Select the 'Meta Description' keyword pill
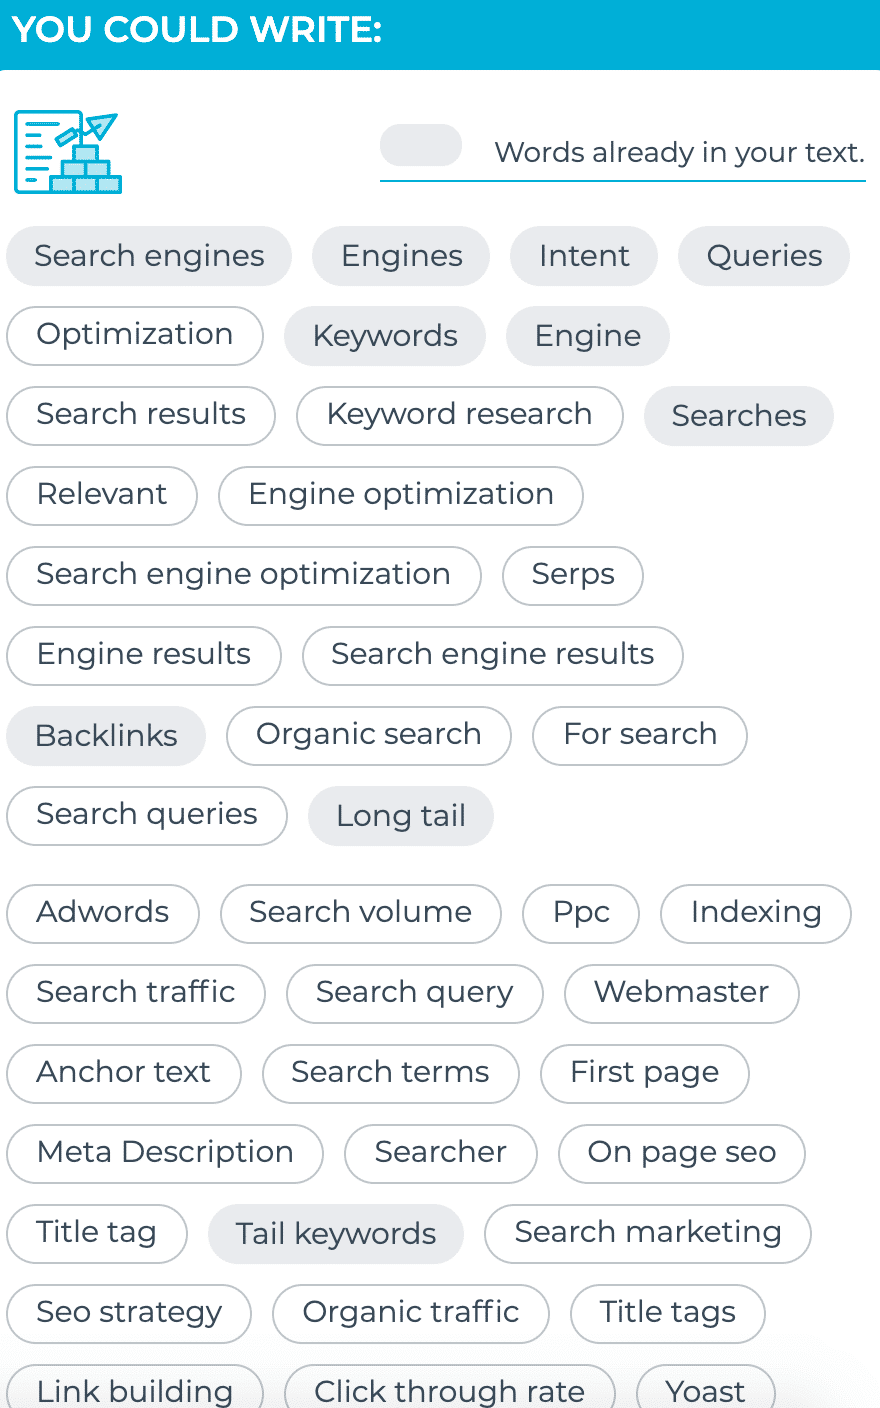 click(x=165, y=1154)
